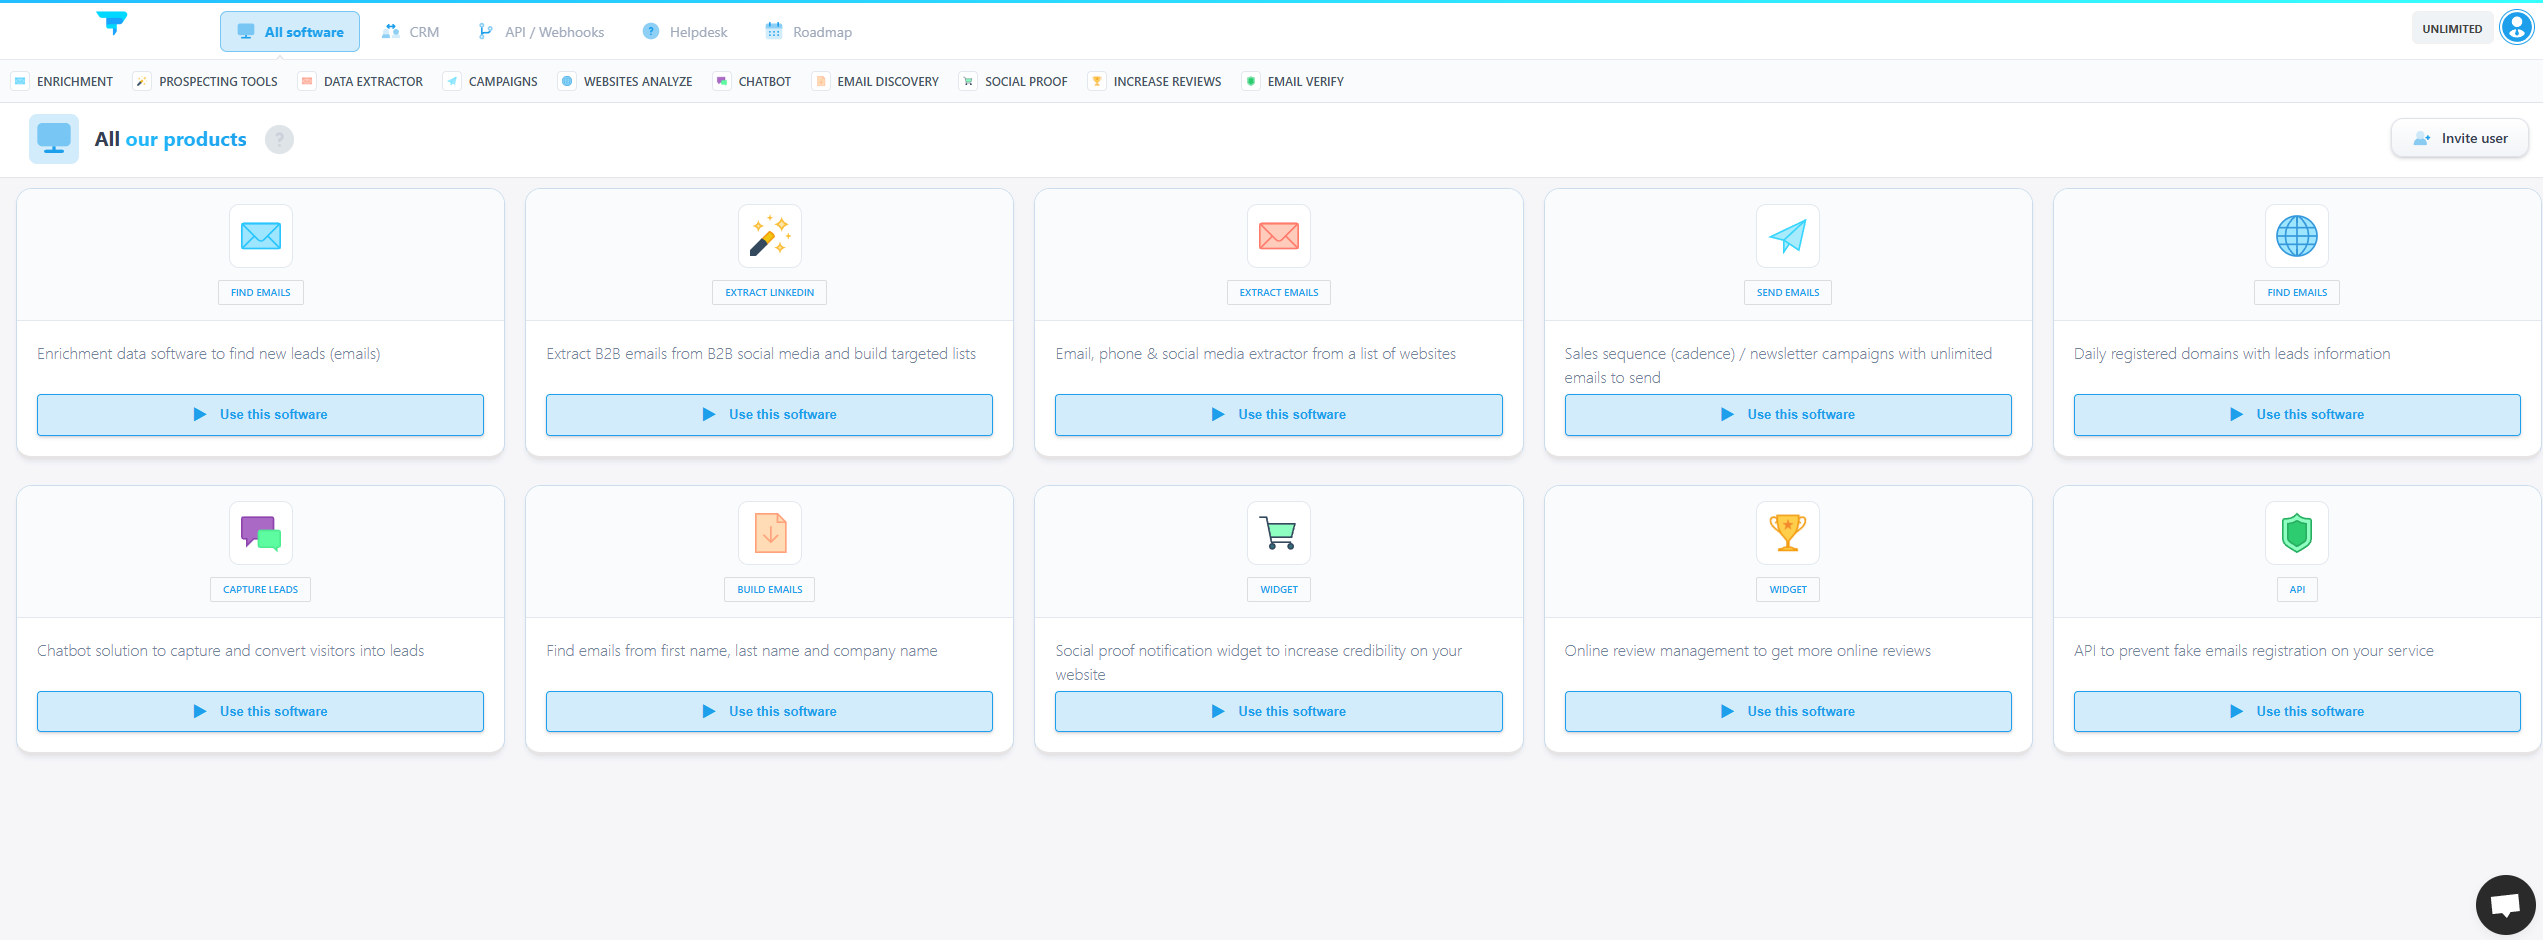Select the Chatbot category

[x=752, y=81]
